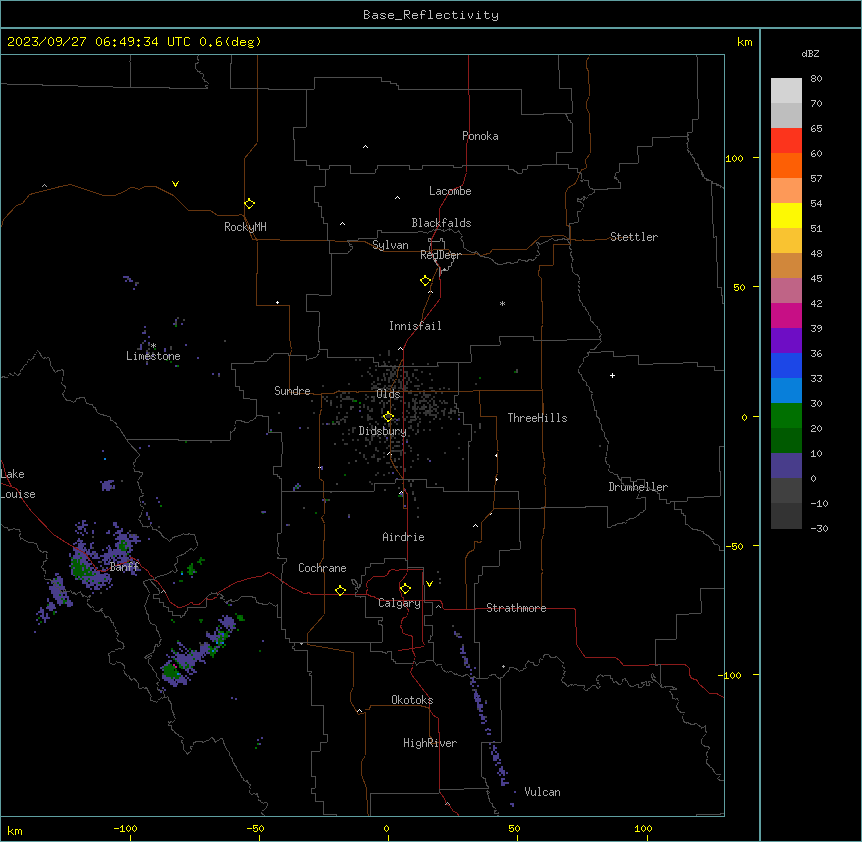This screenshot has width=862, height=842.
Task: Click the Banff label
Action: (124, 567)
